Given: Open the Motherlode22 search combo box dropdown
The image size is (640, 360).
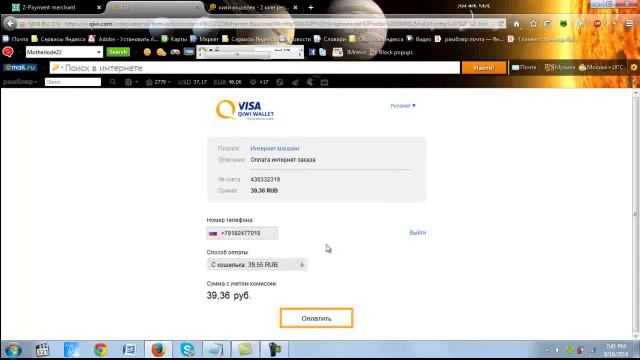Looking at the screenshot, I should point(98,52).
